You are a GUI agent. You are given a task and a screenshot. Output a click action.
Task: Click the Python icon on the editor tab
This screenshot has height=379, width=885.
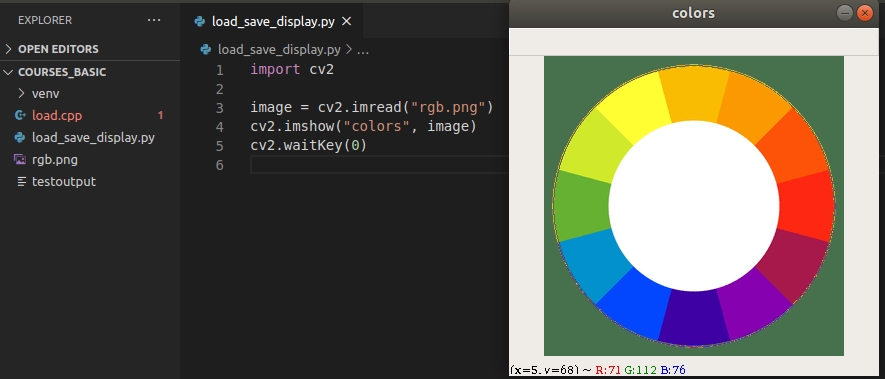(200, 21)
